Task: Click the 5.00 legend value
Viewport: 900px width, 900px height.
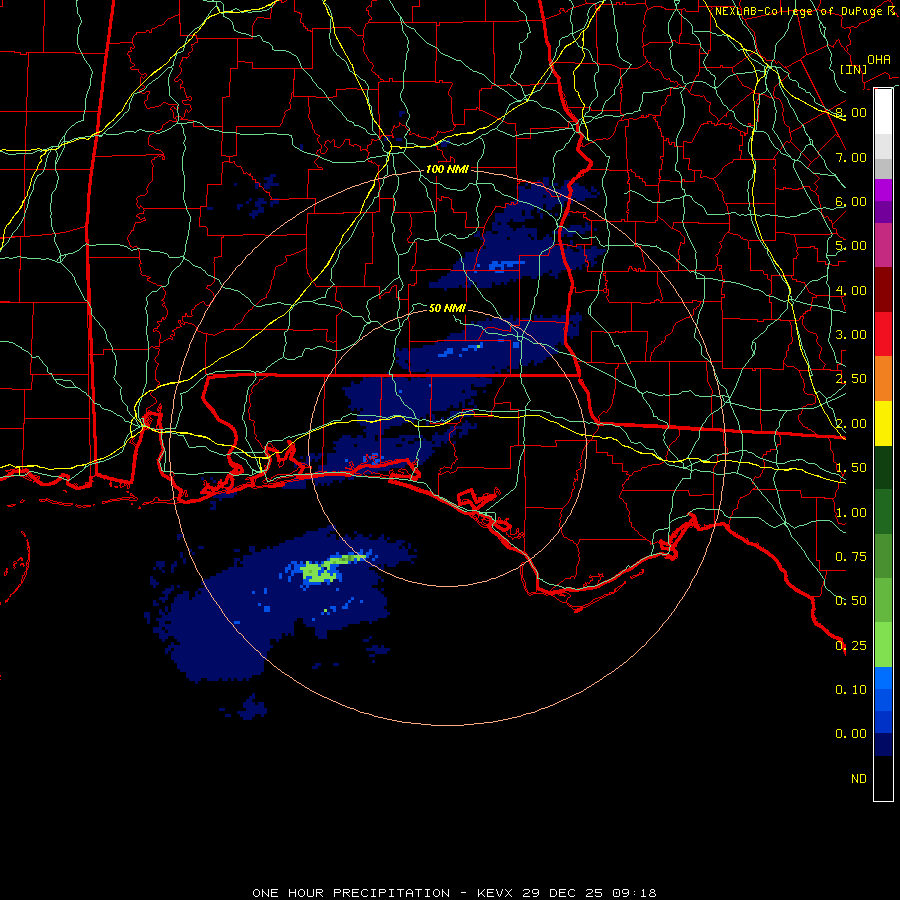Action: [851, 246]
